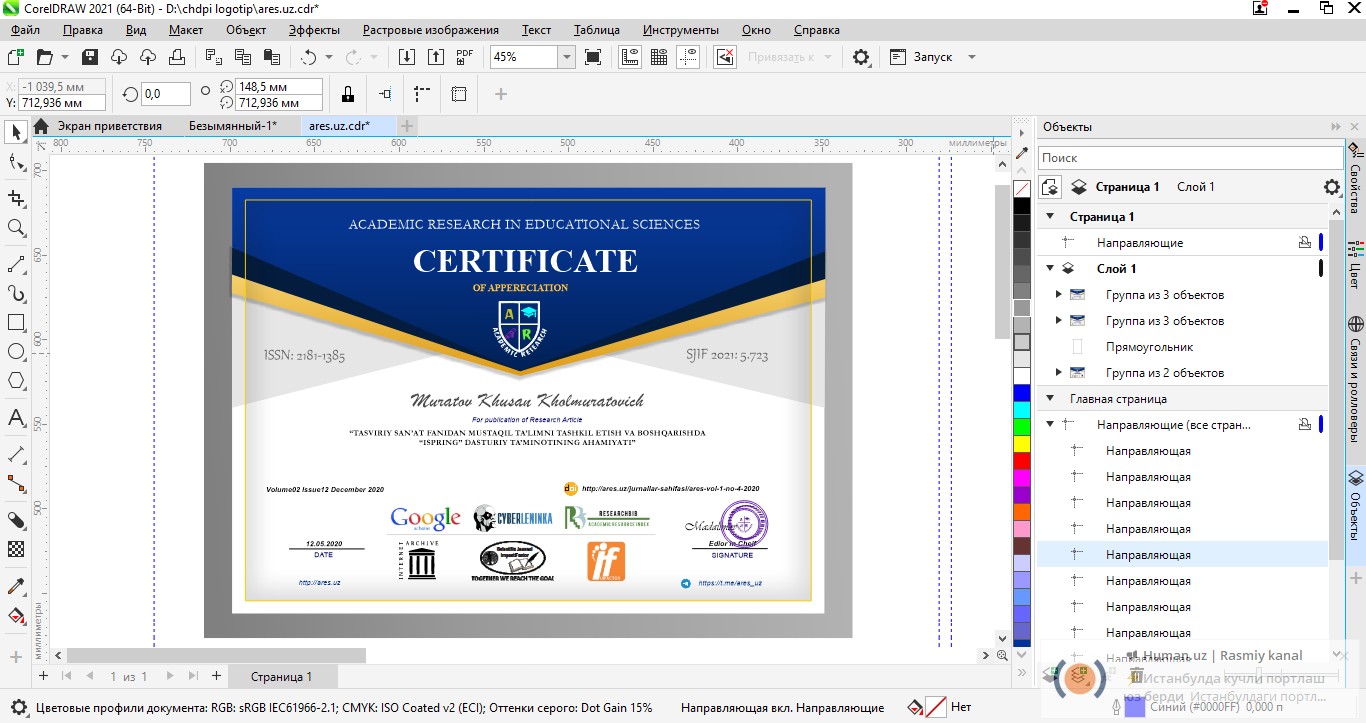Viewport: 1366px width, 723px height.
Task: Open the Инструменты menu
Action: pyautogui.click(x=680, y=30)
